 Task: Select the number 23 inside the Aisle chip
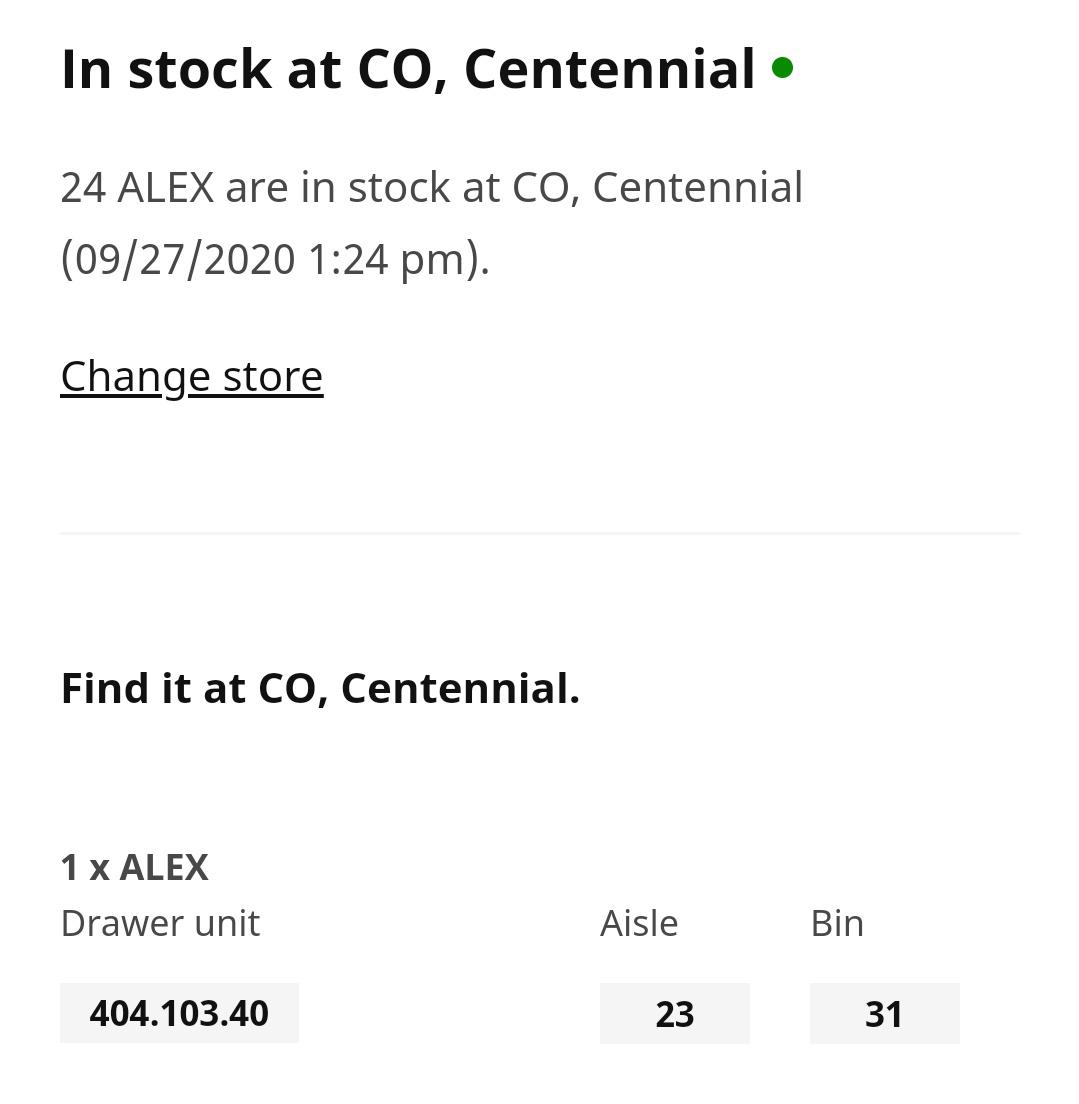(x=674, y=1012)
